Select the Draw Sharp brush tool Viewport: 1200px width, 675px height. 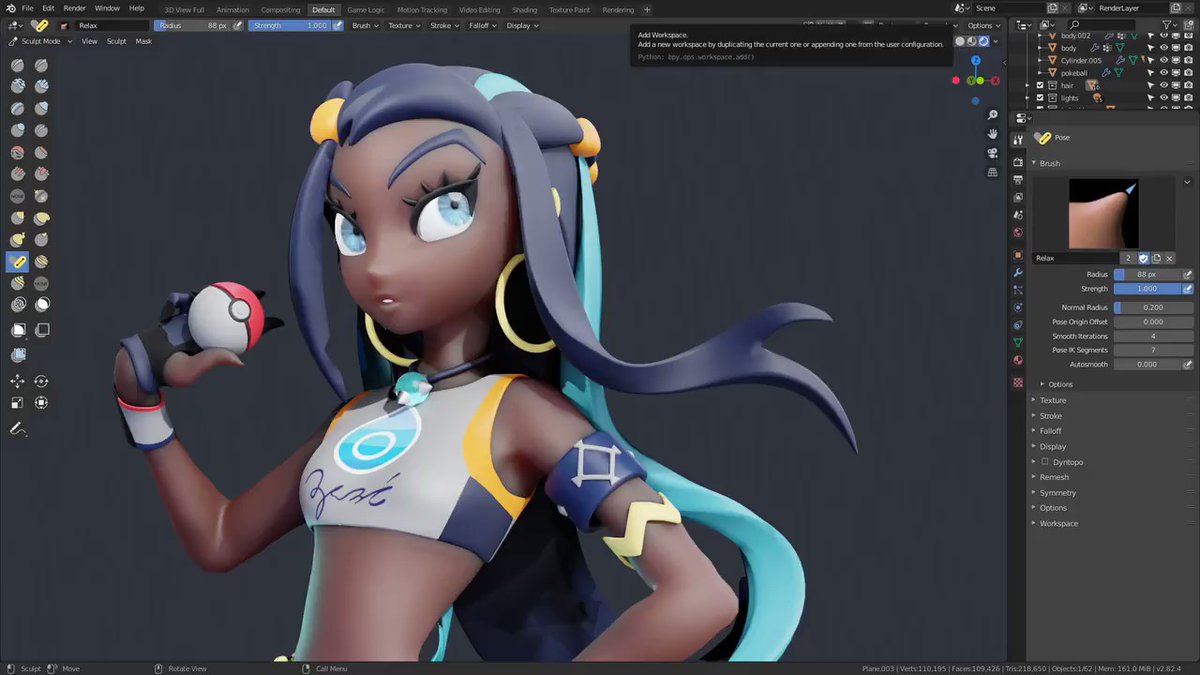[41, 65]
